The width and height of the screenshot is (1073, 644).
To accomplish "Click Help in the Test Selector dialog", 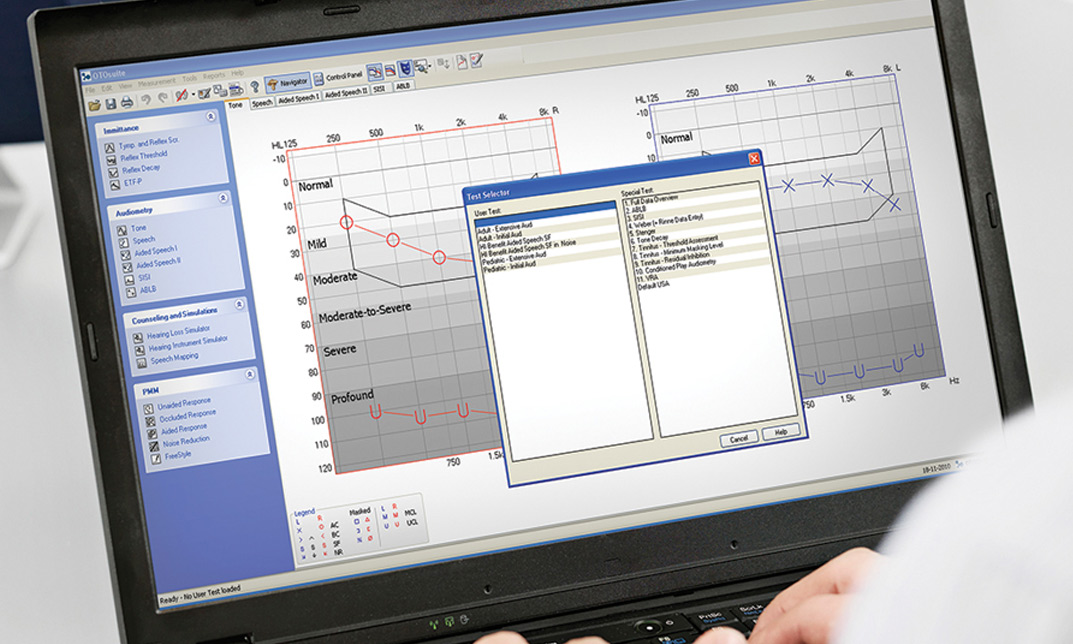I will point(780,432).
